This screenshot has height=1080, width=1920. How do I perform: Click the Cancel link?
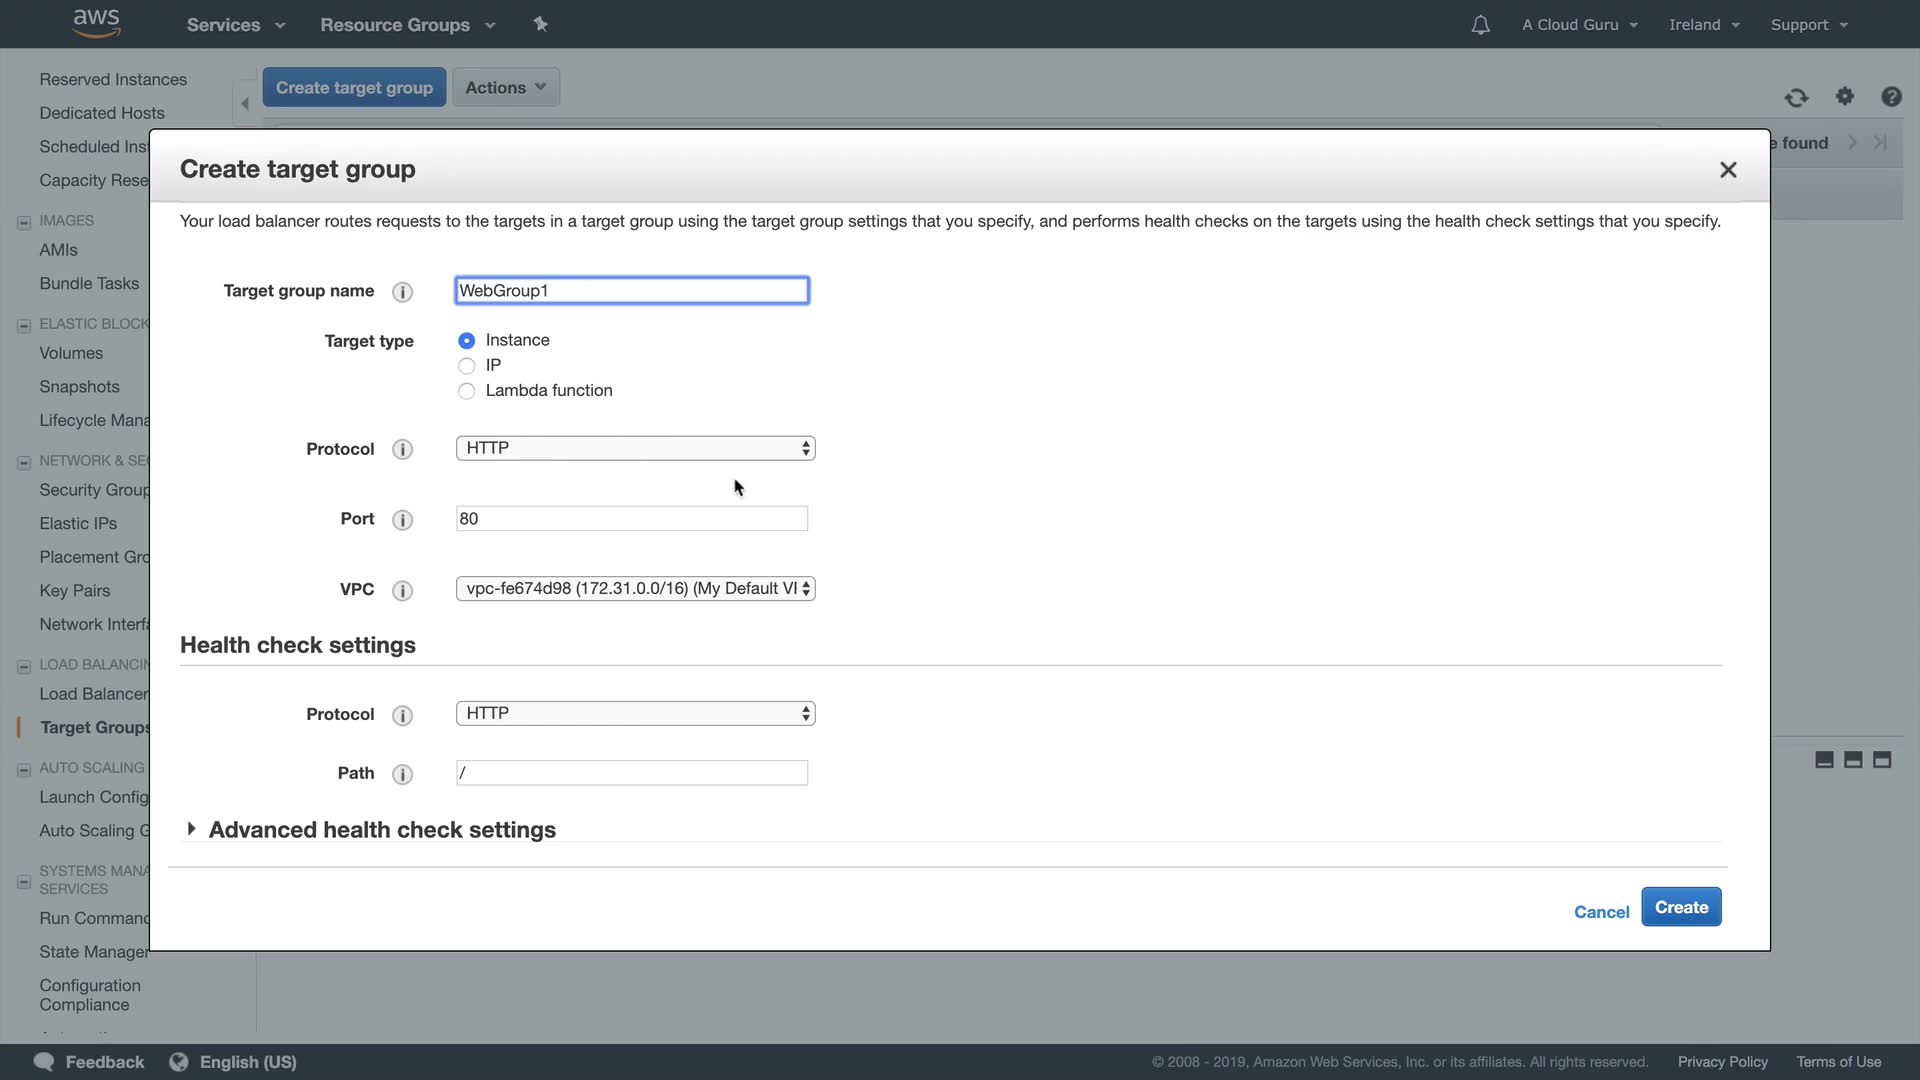(1601, 912)
